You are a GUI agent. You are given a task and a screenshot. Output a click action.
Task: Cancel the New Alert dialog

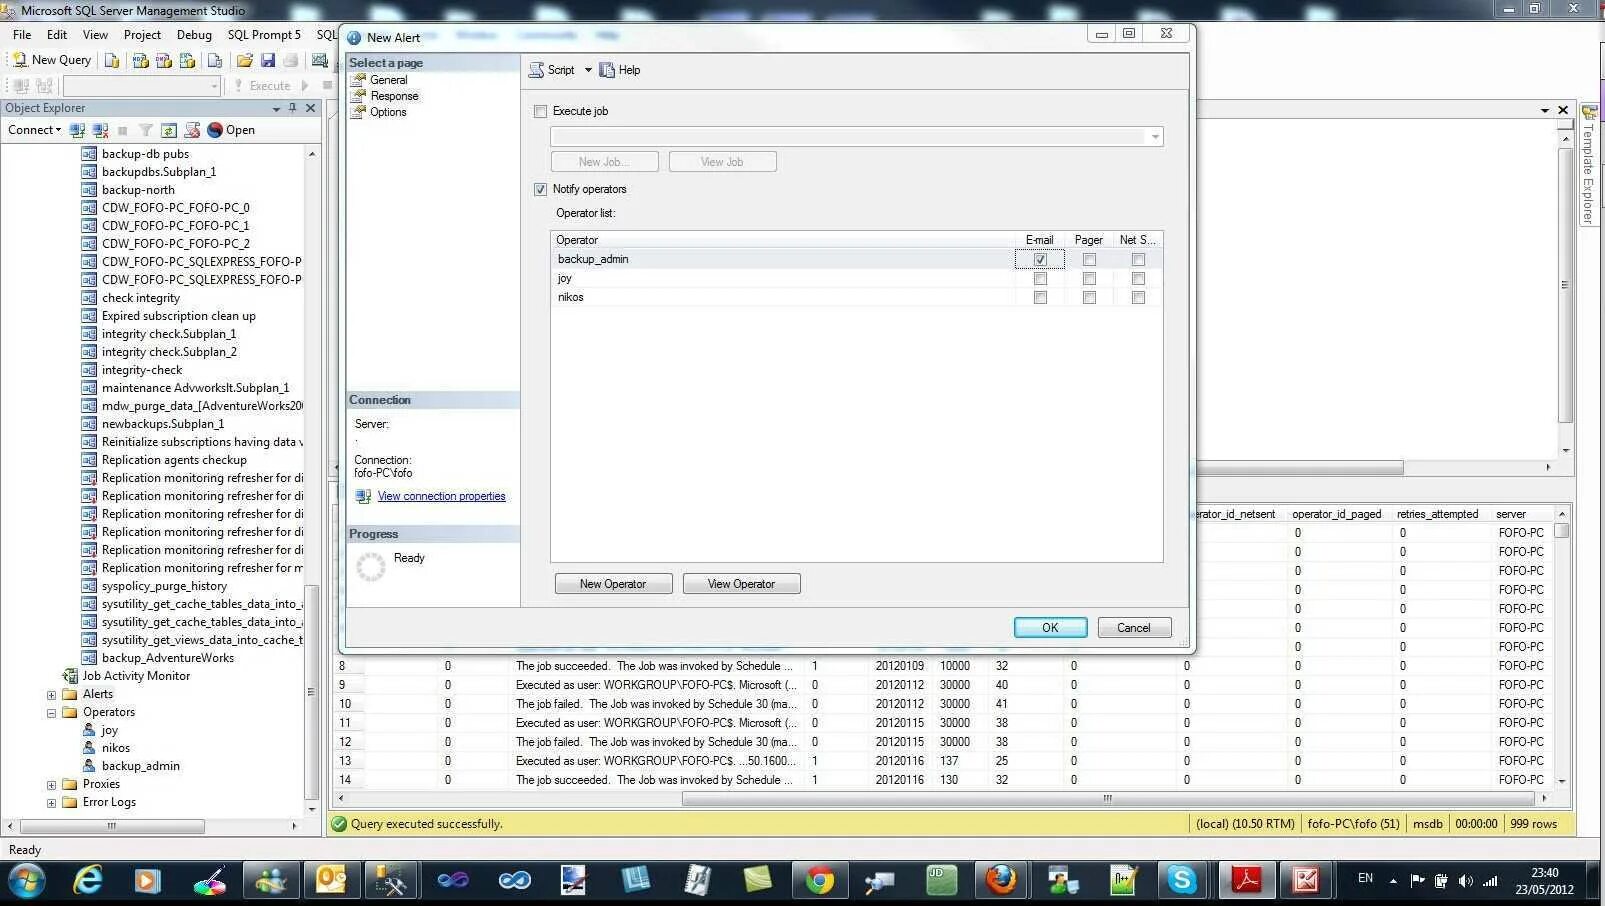(x=1134, y=628)
